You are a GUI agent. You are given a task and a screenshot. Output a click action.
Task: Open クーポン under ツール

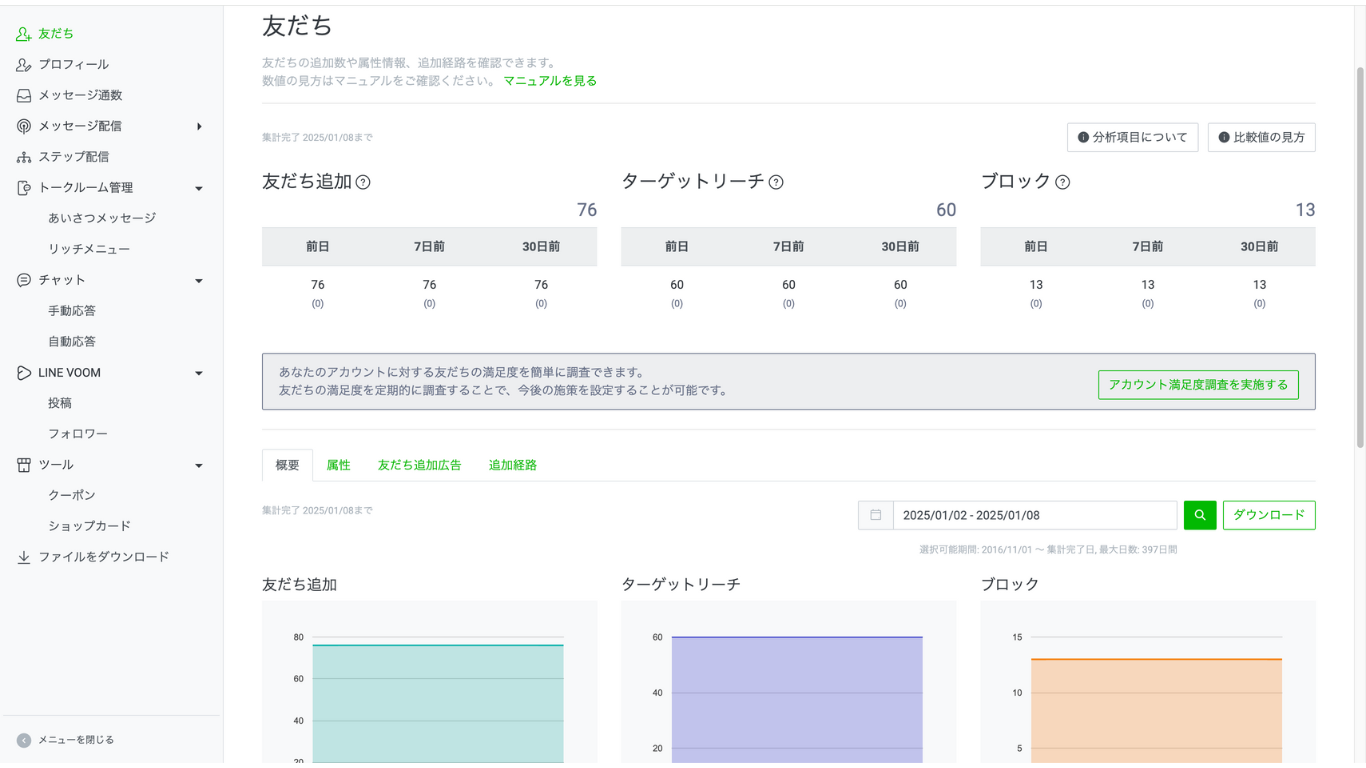pos(72,495)
